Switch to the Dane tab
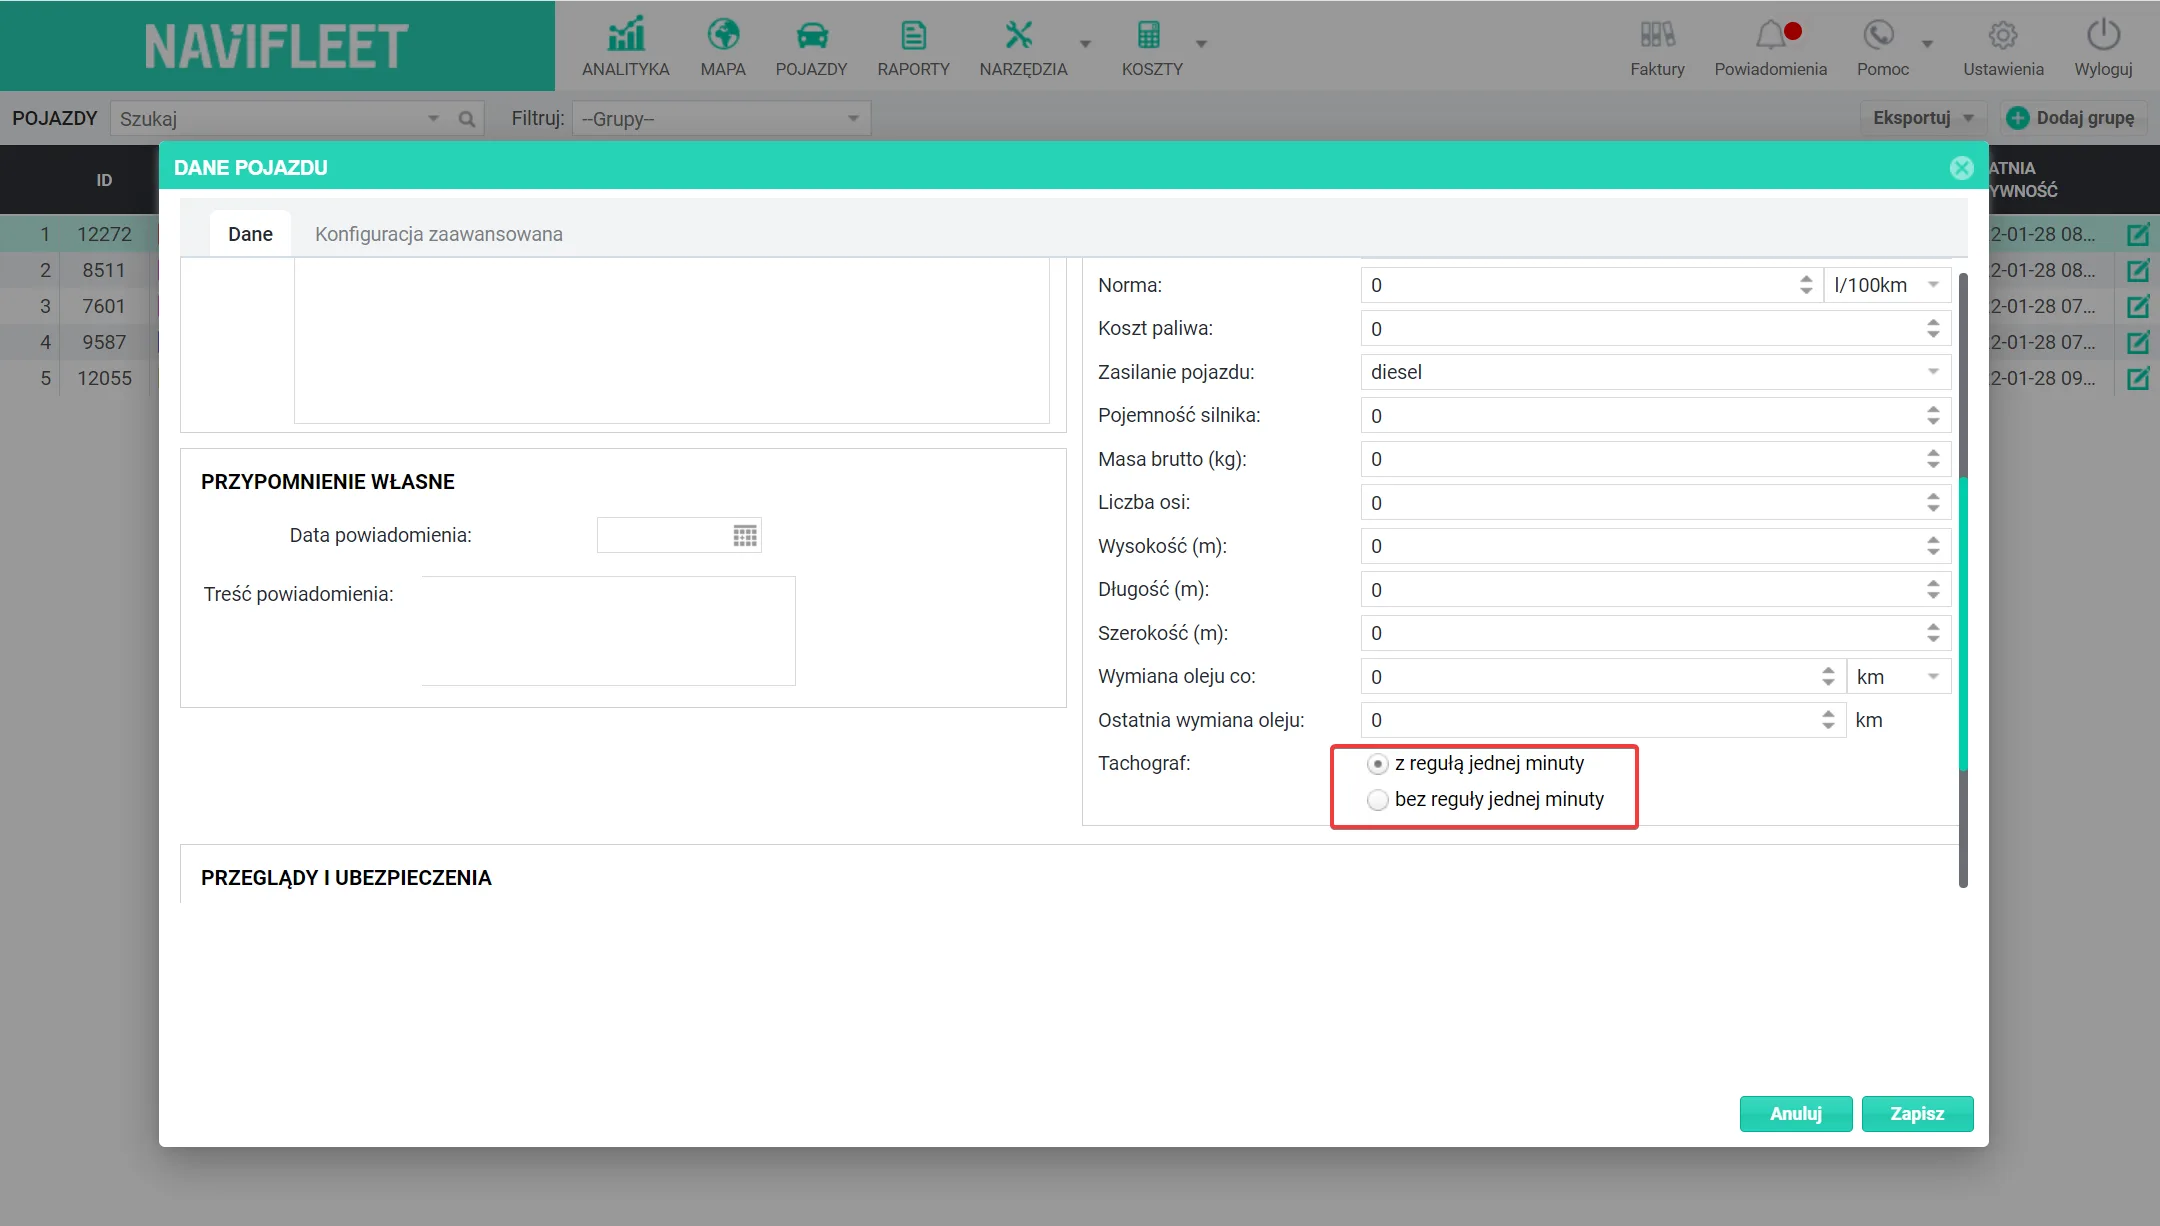 [250, 234]
